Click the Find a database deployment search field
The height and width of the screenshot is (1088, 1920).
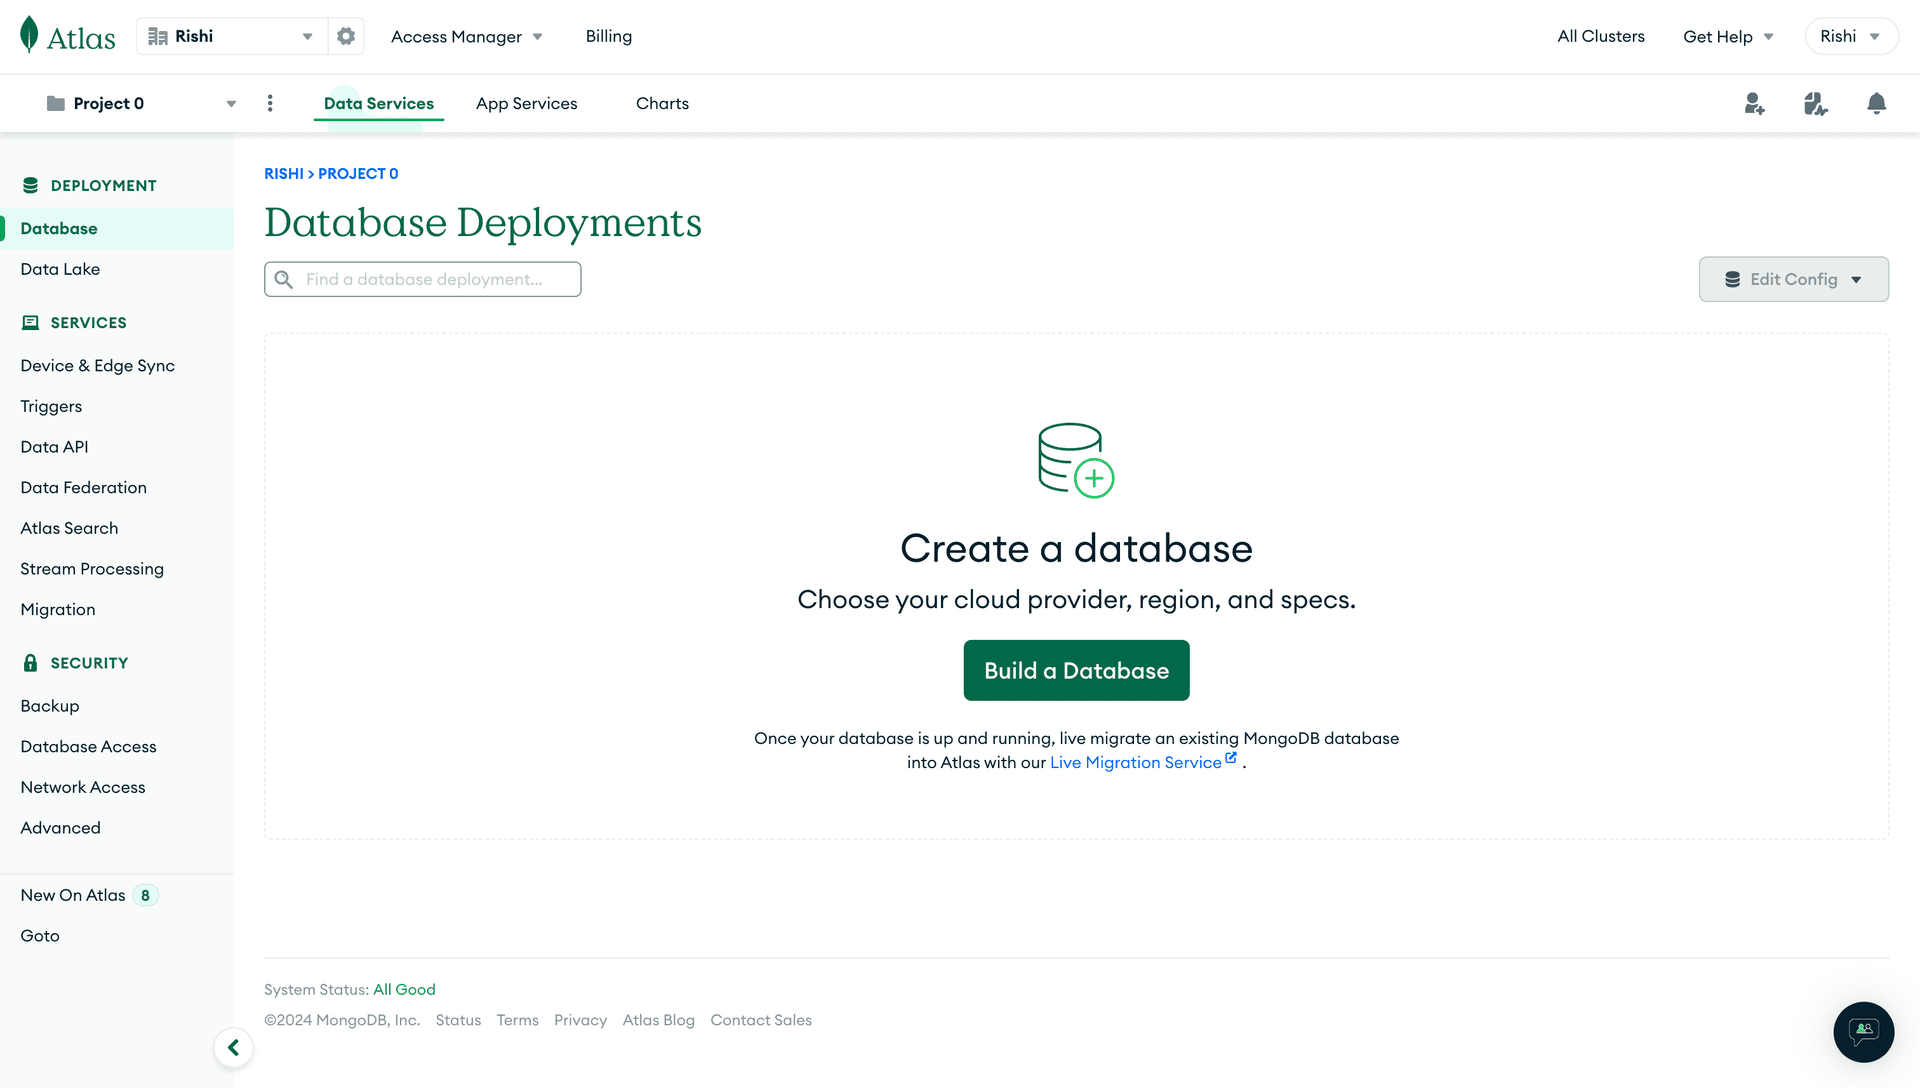[423, 278]
